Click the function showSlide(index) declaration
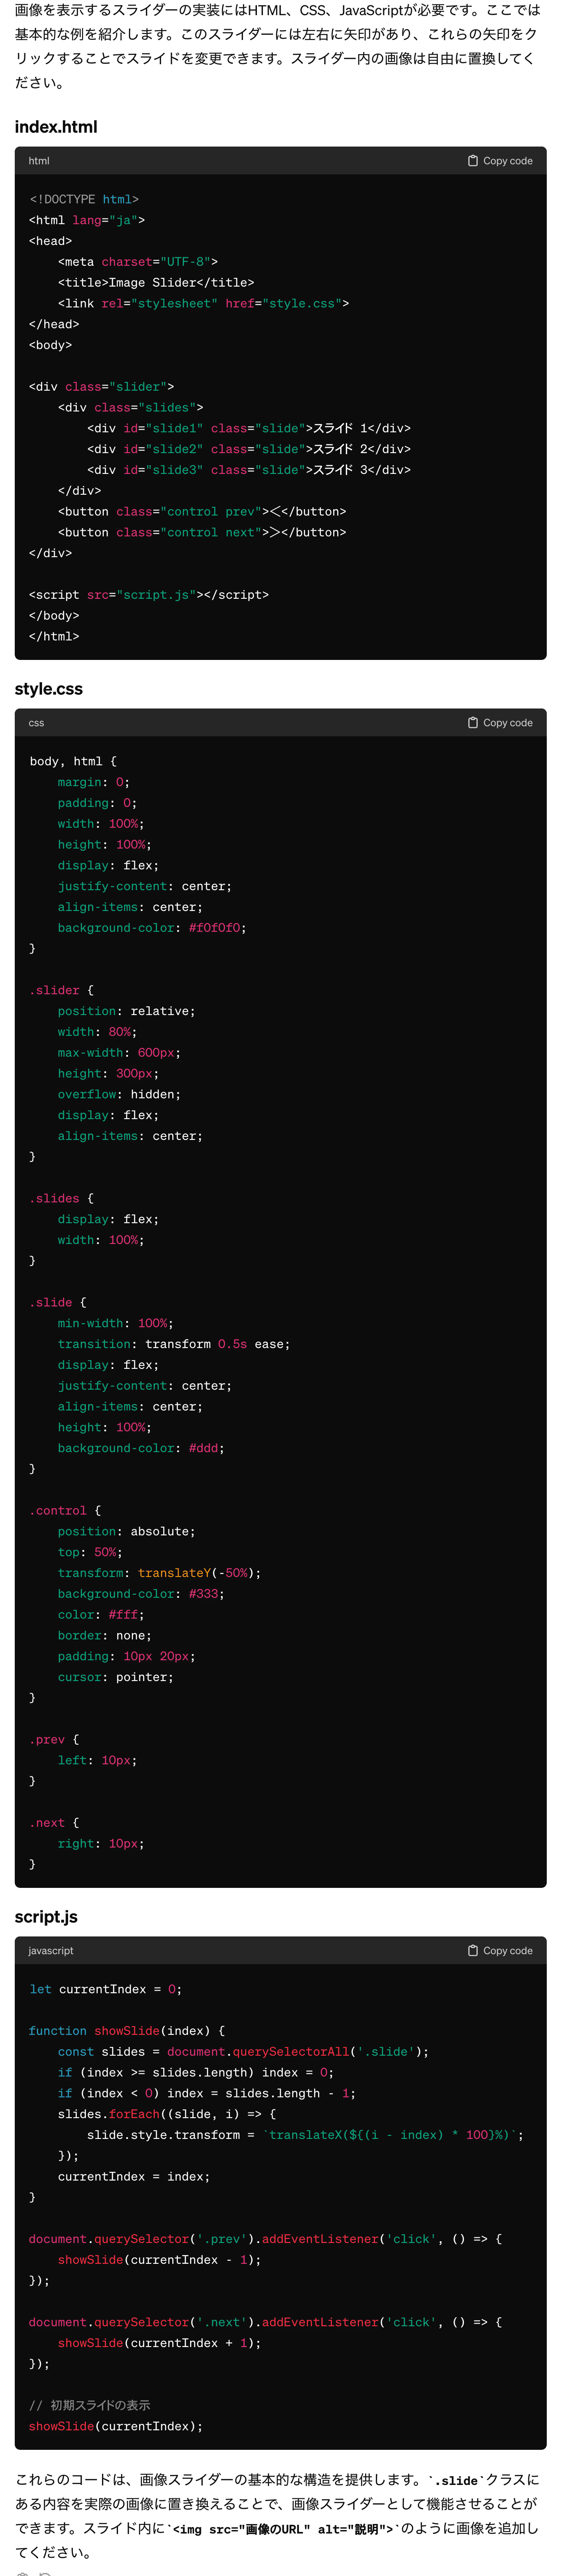 coord(127,2031)
